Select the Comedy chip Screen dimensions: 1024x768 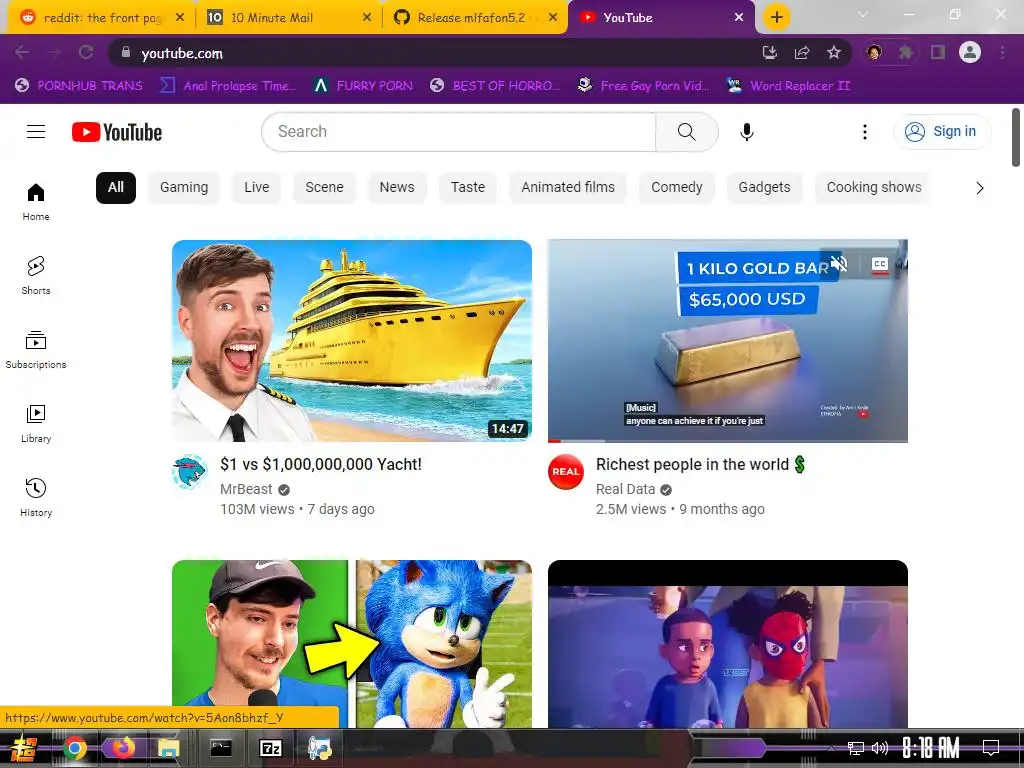[677, 188]
